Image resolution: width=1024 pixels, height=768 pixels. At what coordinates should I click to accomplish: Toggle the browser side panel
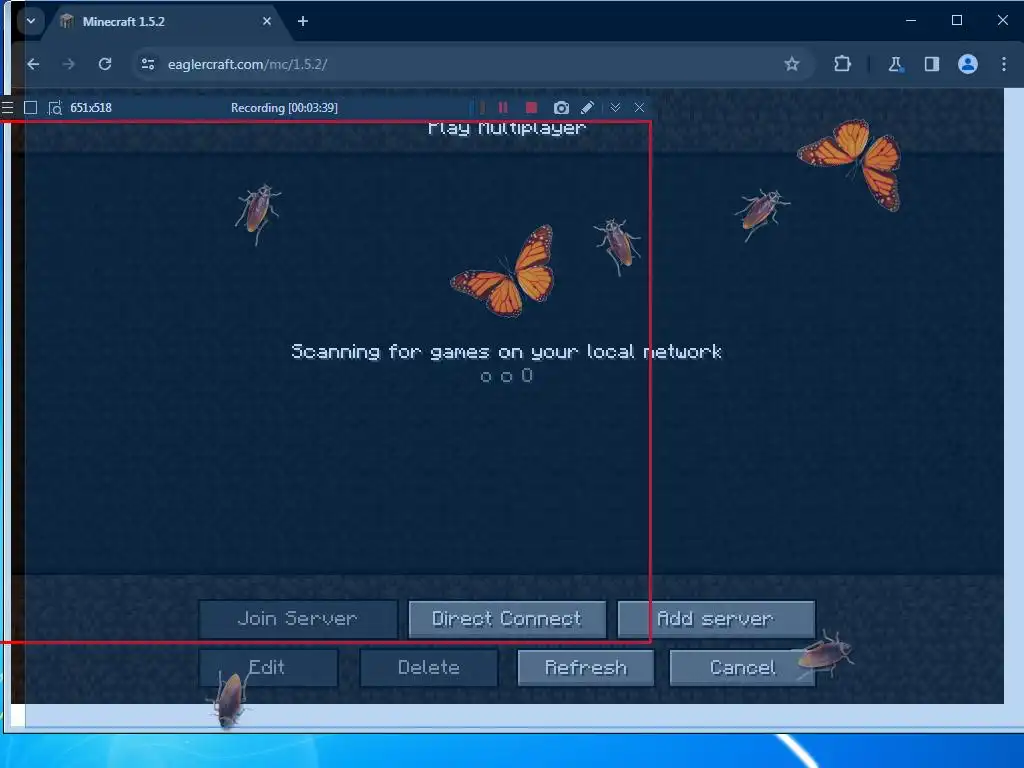coord(932,64)
